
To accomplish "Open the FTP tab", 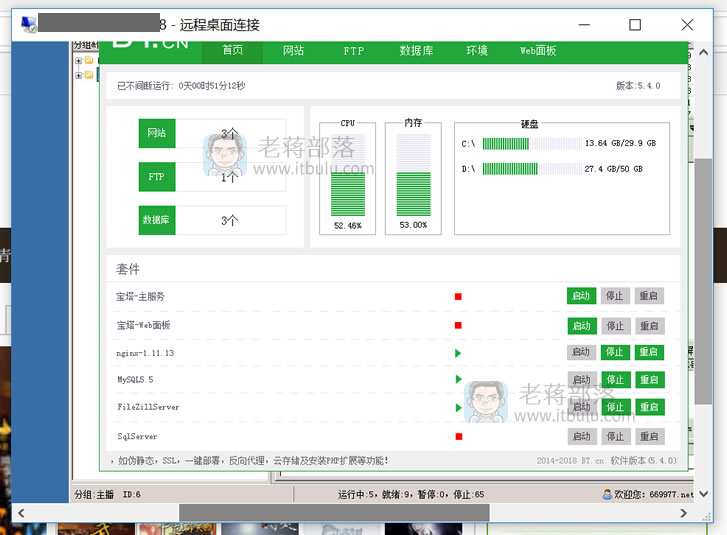I will [353, 51].
